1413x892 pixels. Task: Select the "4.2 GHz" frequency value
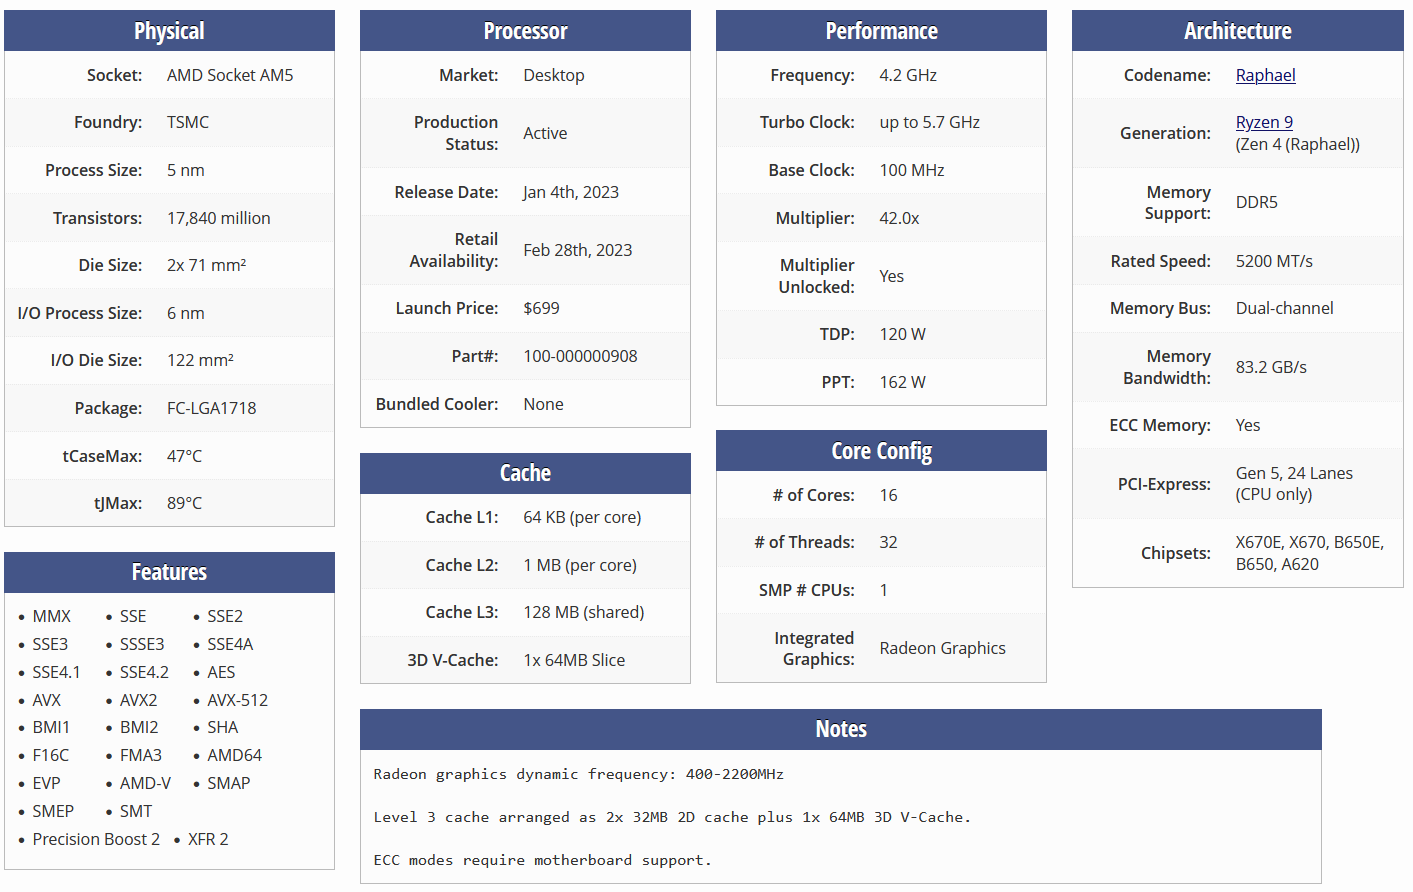tap(908, 75)
